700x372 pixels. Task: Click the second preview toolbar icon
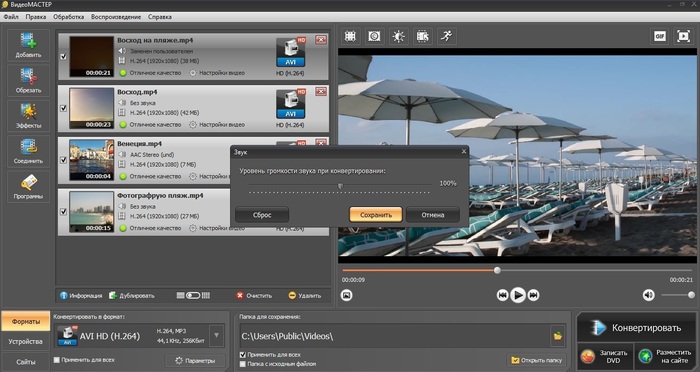point(374,36)
